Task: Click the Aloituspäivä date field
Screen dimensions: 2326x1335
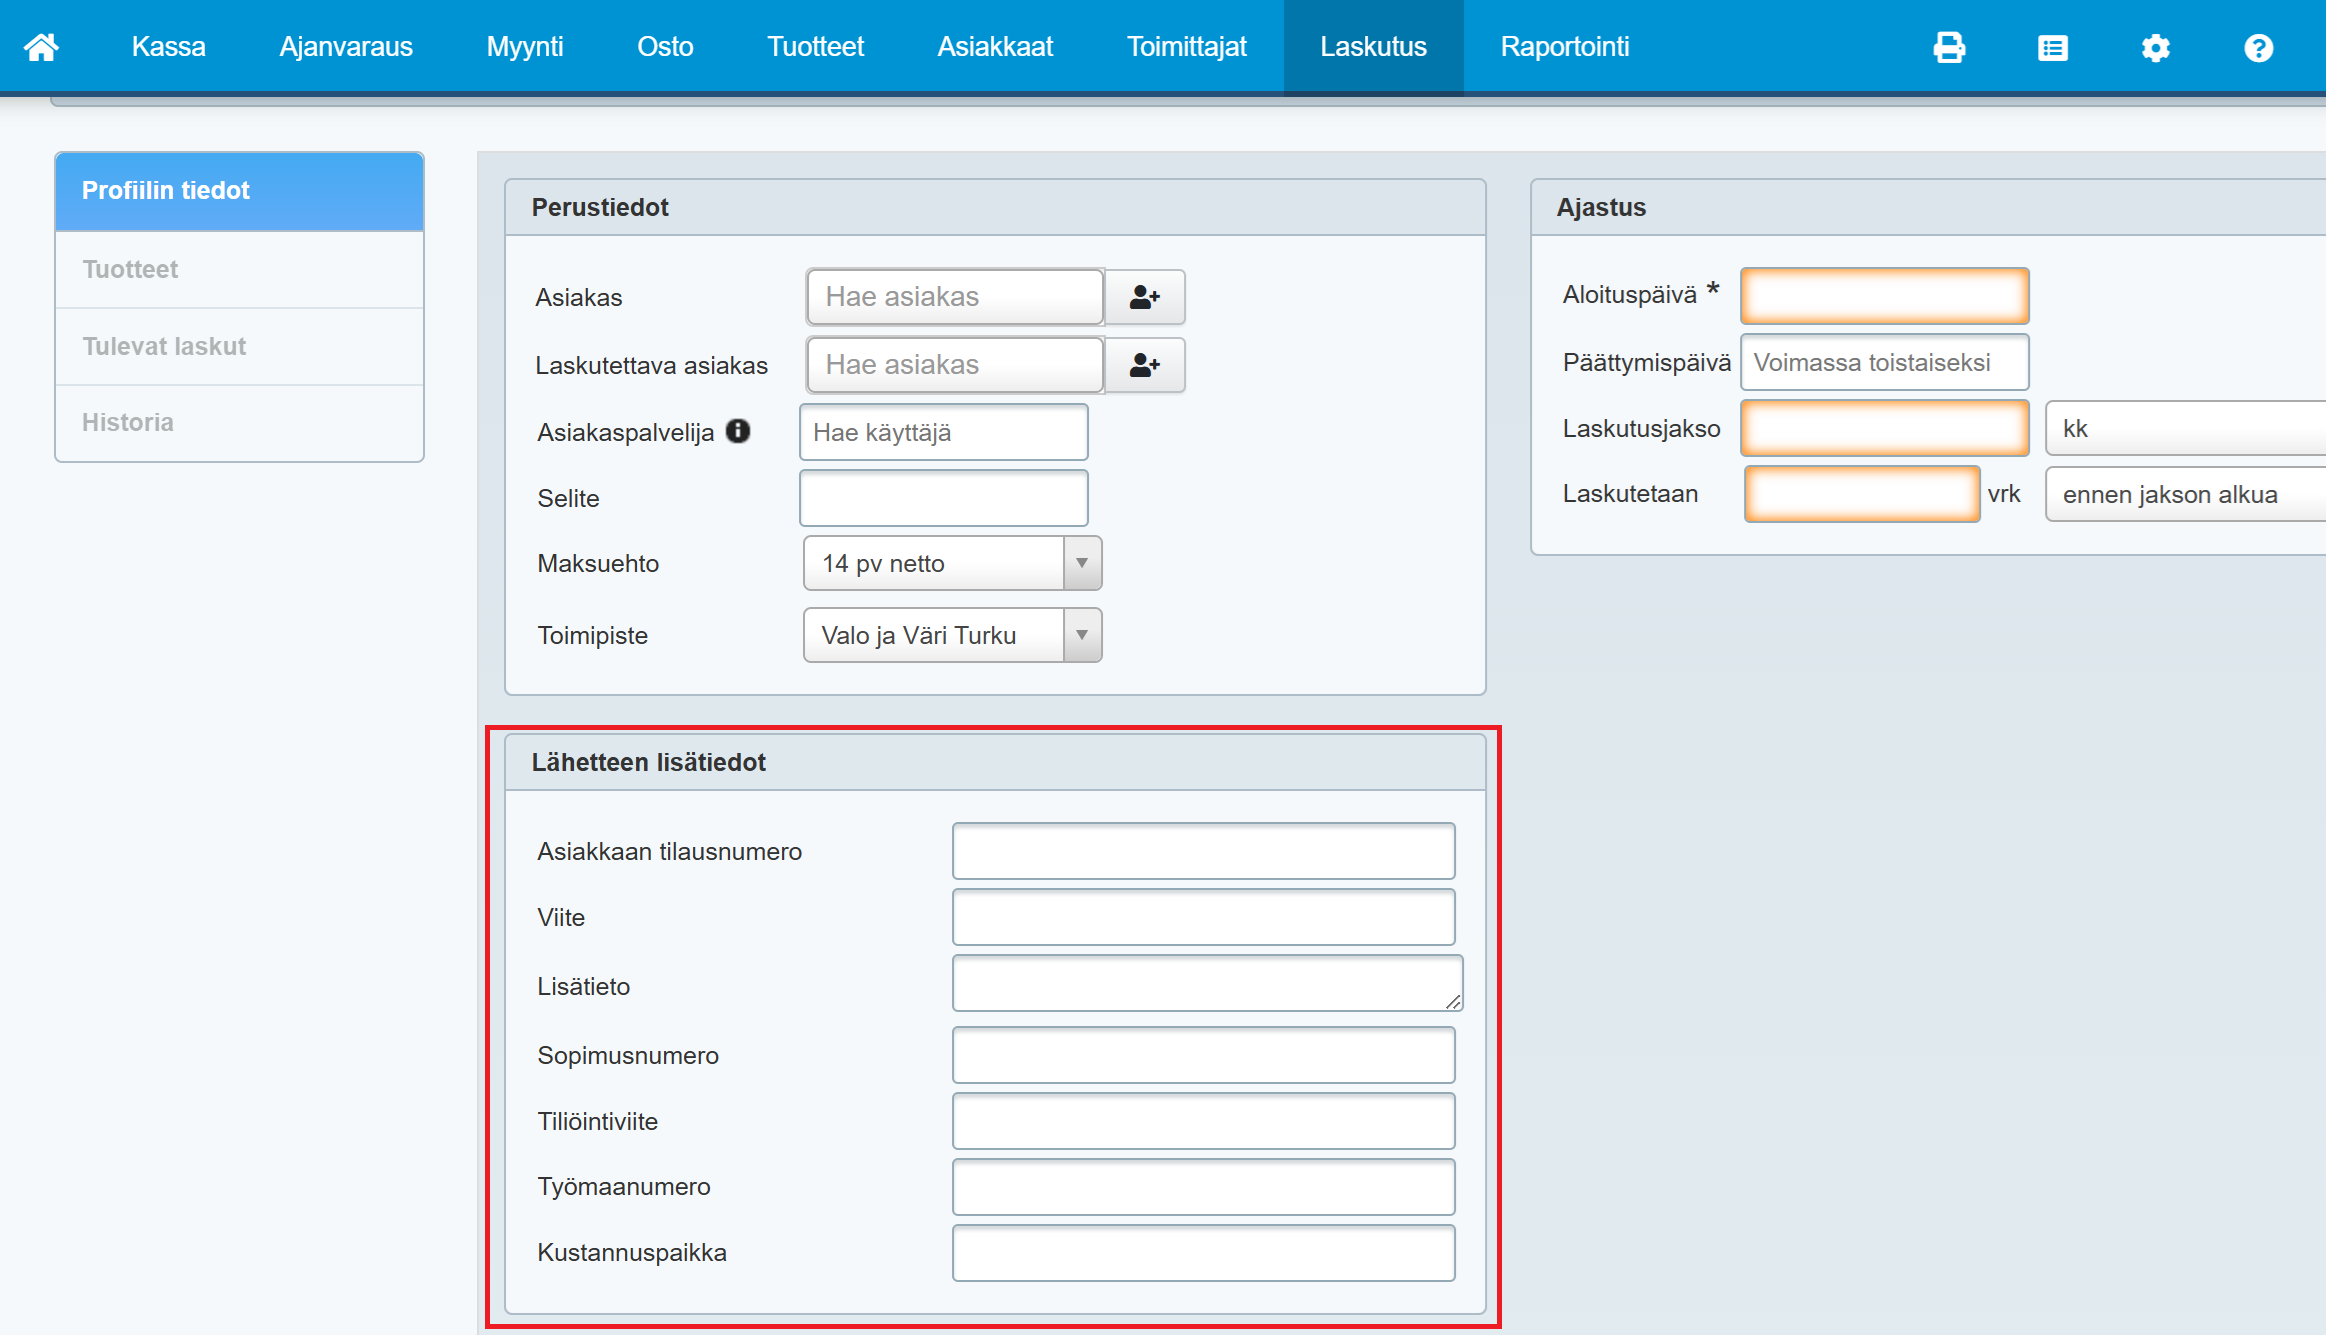Action: (1884, 296)
